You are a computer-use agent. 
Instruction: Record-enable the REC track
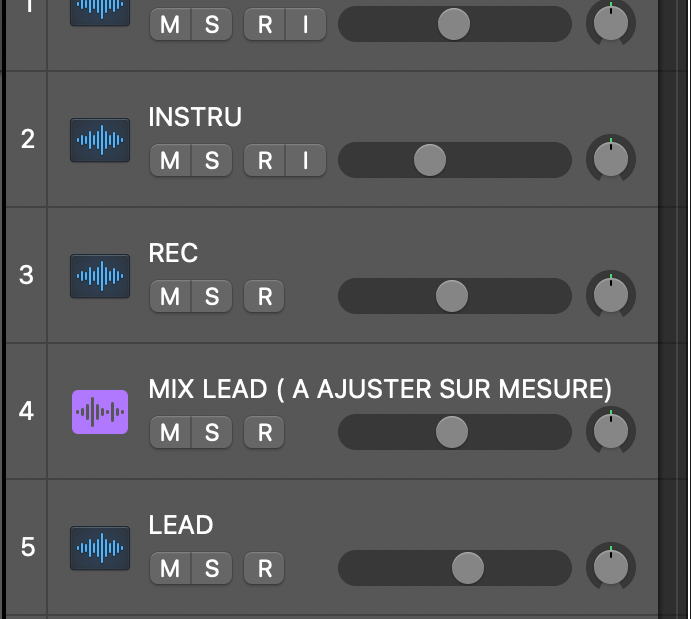tap(265, 296)
